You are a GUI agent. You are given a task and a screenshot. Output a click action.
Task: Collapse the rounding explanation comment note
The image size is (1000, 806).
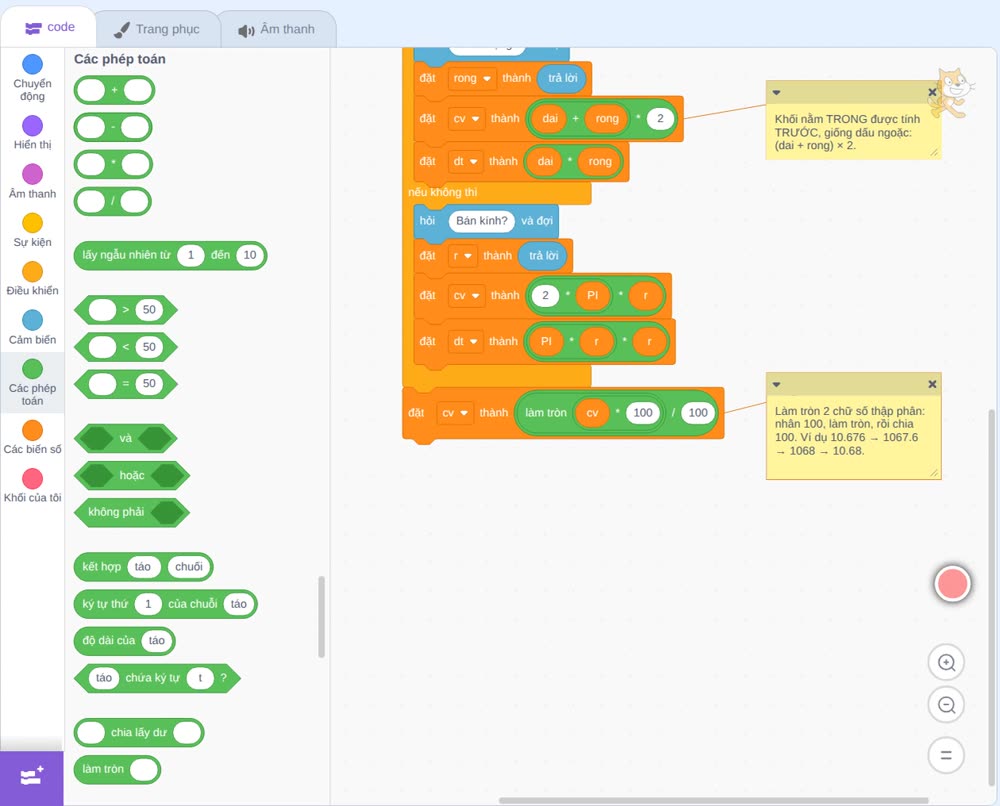(776, 385)
